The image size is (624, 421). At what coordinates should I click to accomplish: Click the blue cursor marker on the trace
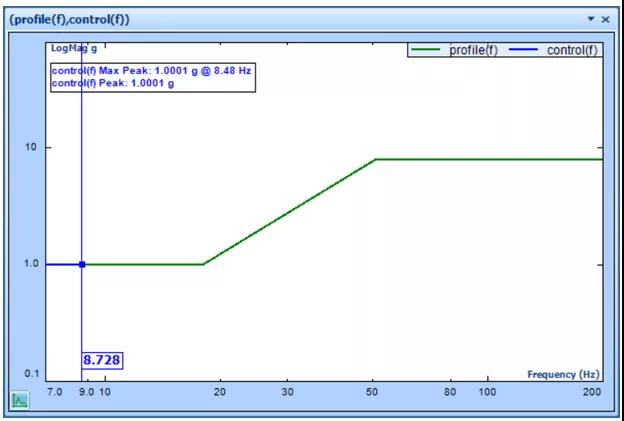(x=82, y=264)
